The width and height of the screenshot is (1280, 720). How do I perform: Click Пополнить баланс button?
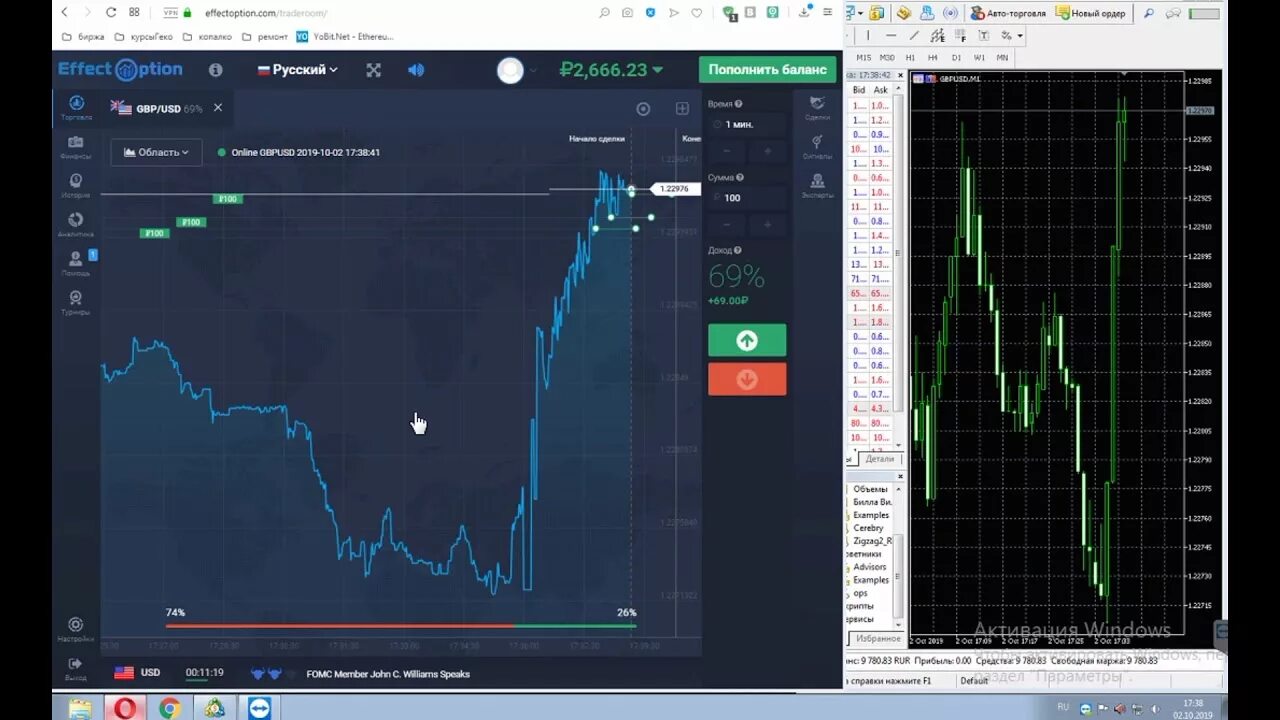767,70
